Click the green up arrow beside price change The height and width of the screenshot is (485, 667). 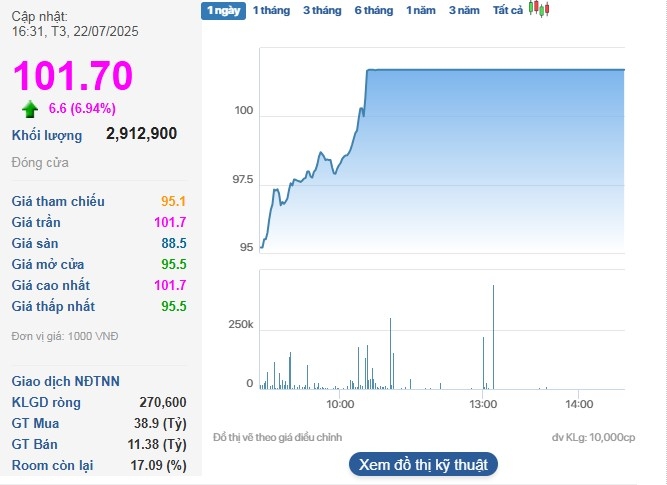(30, 108)
